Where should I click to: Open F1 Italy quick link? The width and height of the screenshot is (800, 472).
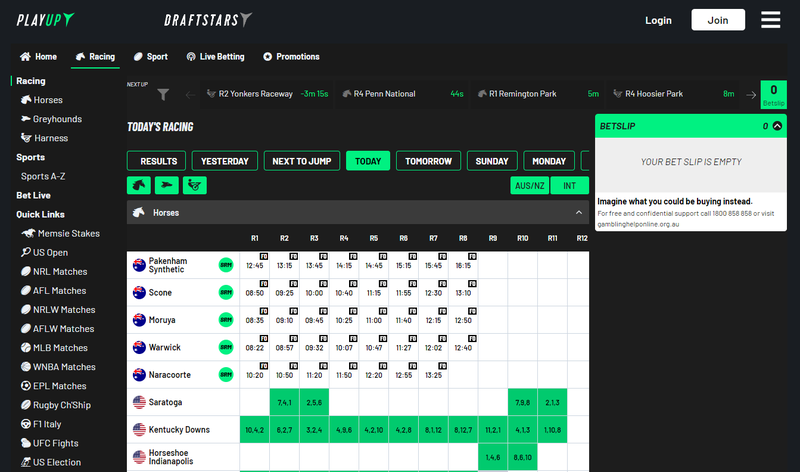coord(41,424)
